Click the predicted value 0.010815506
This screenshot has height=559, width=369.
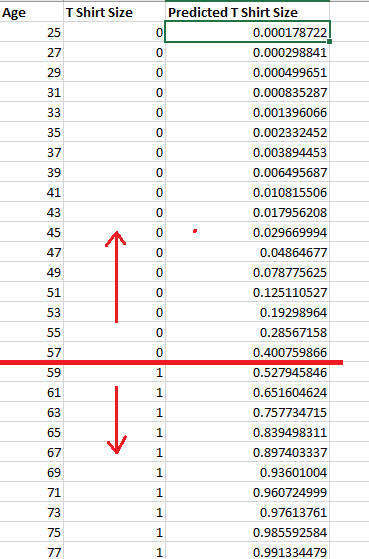click(x=247, y=192)
